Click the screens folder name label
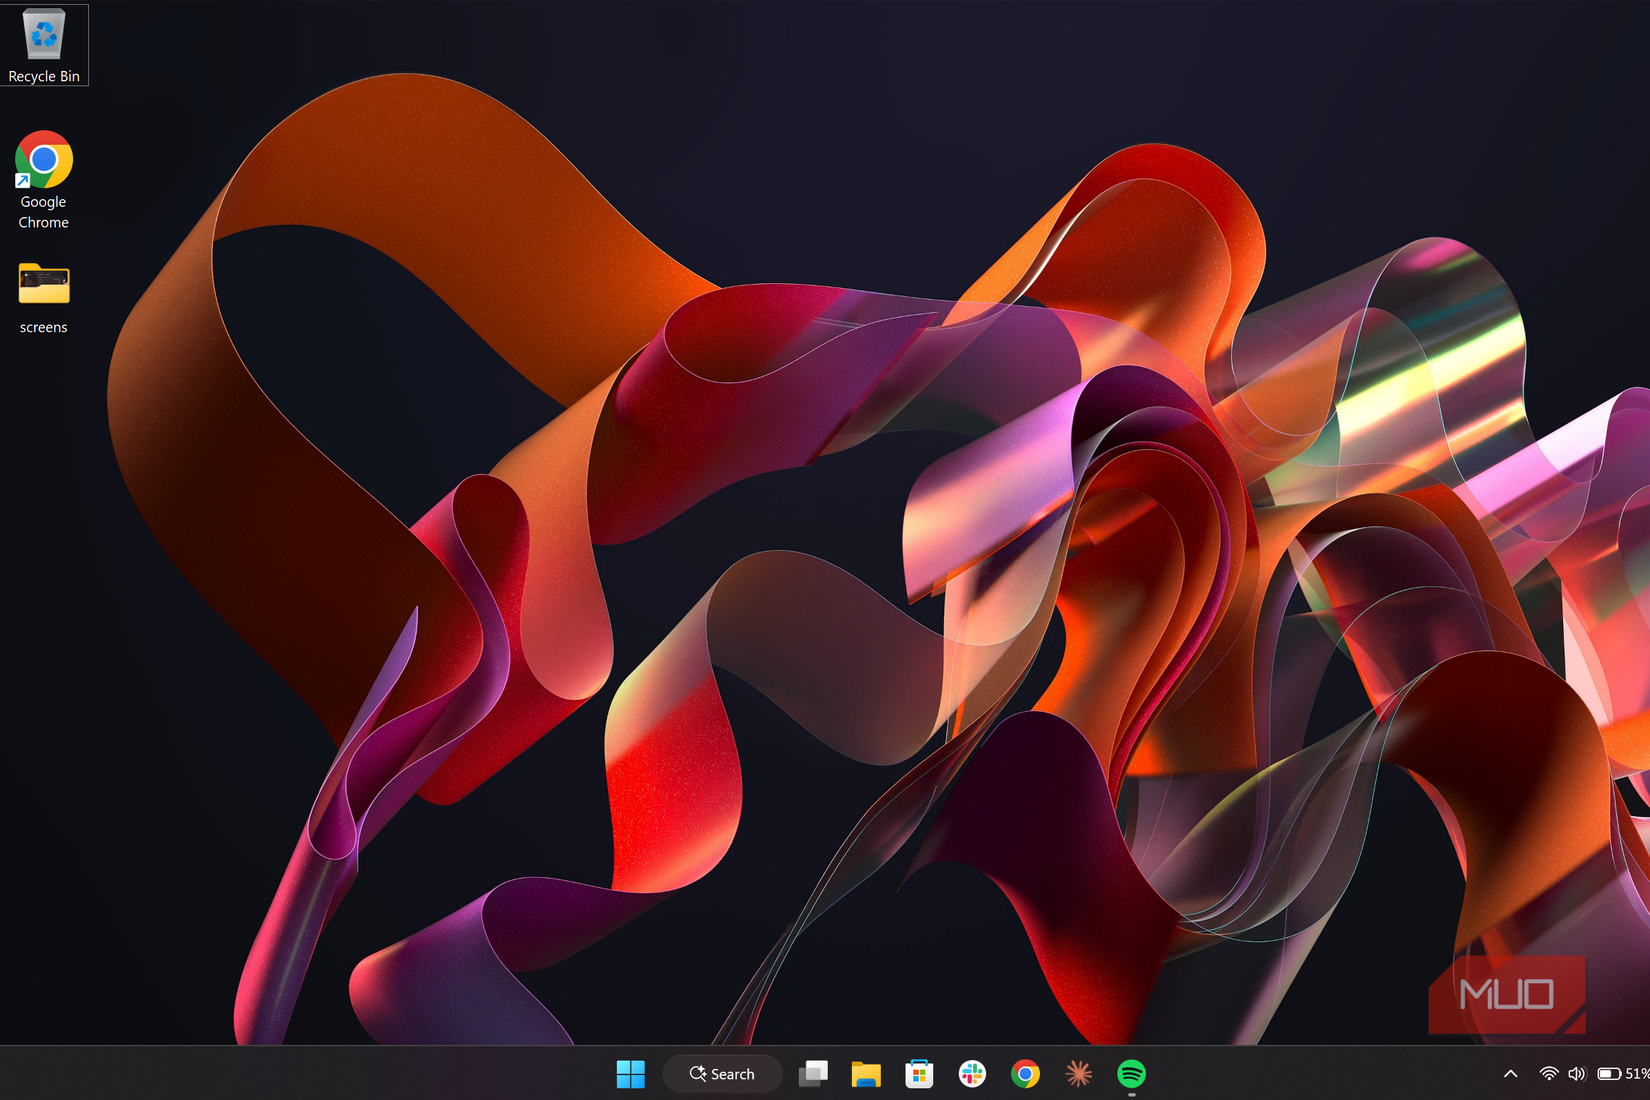The image size is (1650, 1100). [44, 327]
